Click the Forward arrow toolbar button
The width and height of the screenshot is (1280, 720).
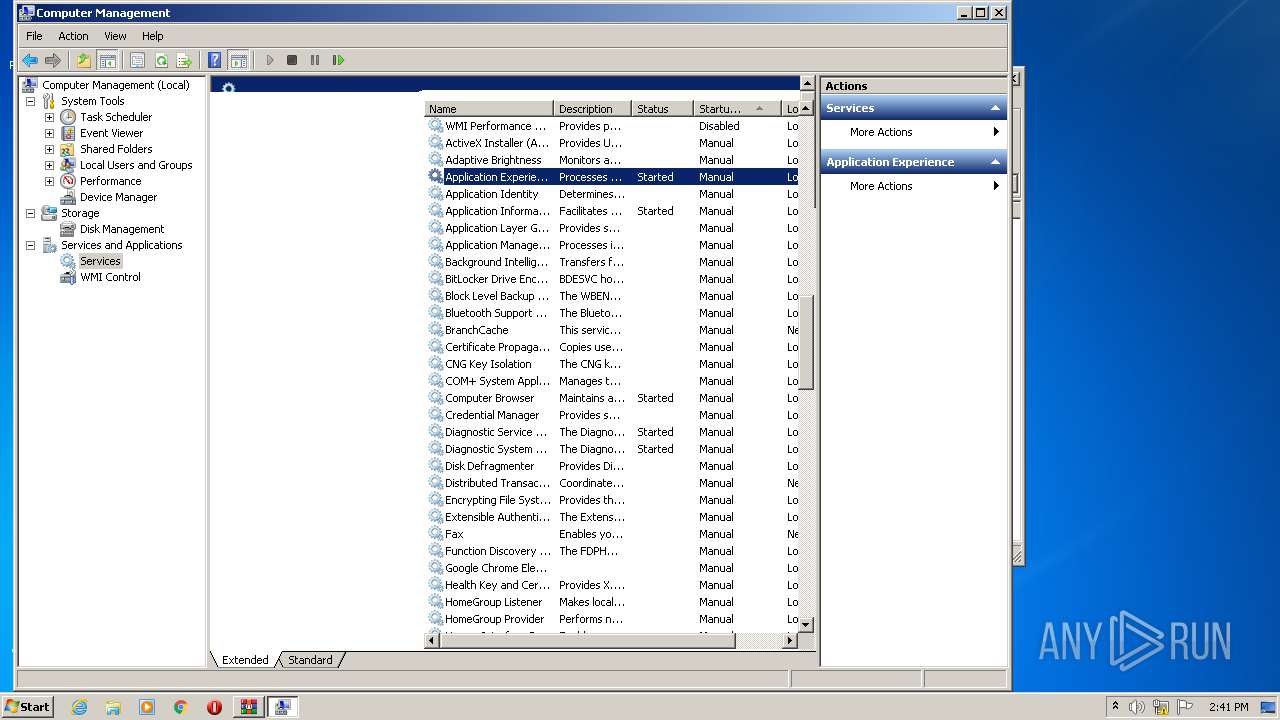(53, 60)
